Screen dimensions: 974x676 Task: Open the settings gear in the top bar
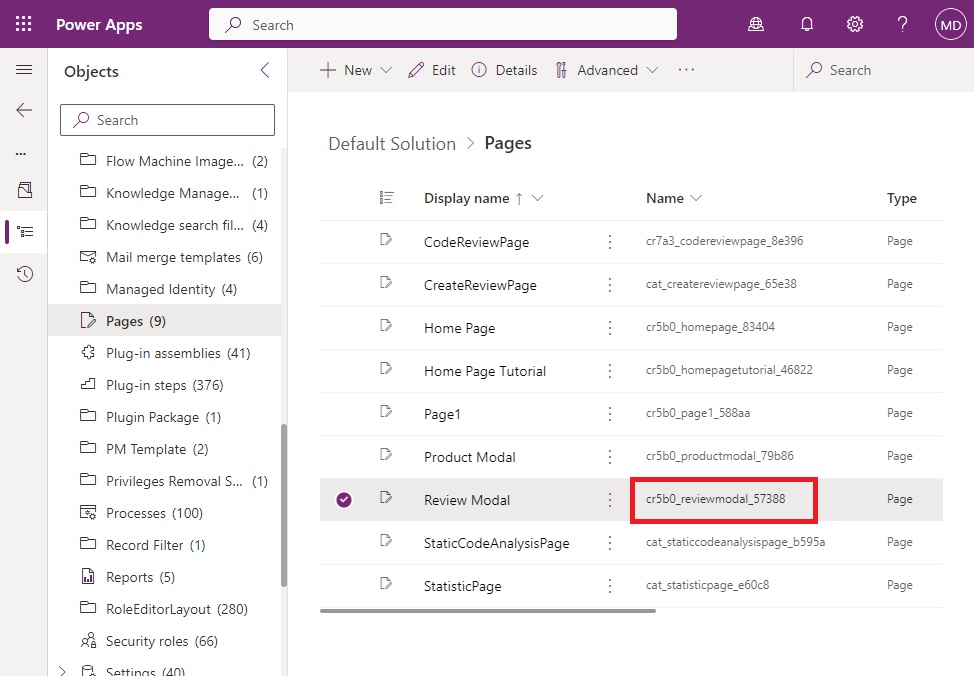pyautogui.click(x=854, y=24)
